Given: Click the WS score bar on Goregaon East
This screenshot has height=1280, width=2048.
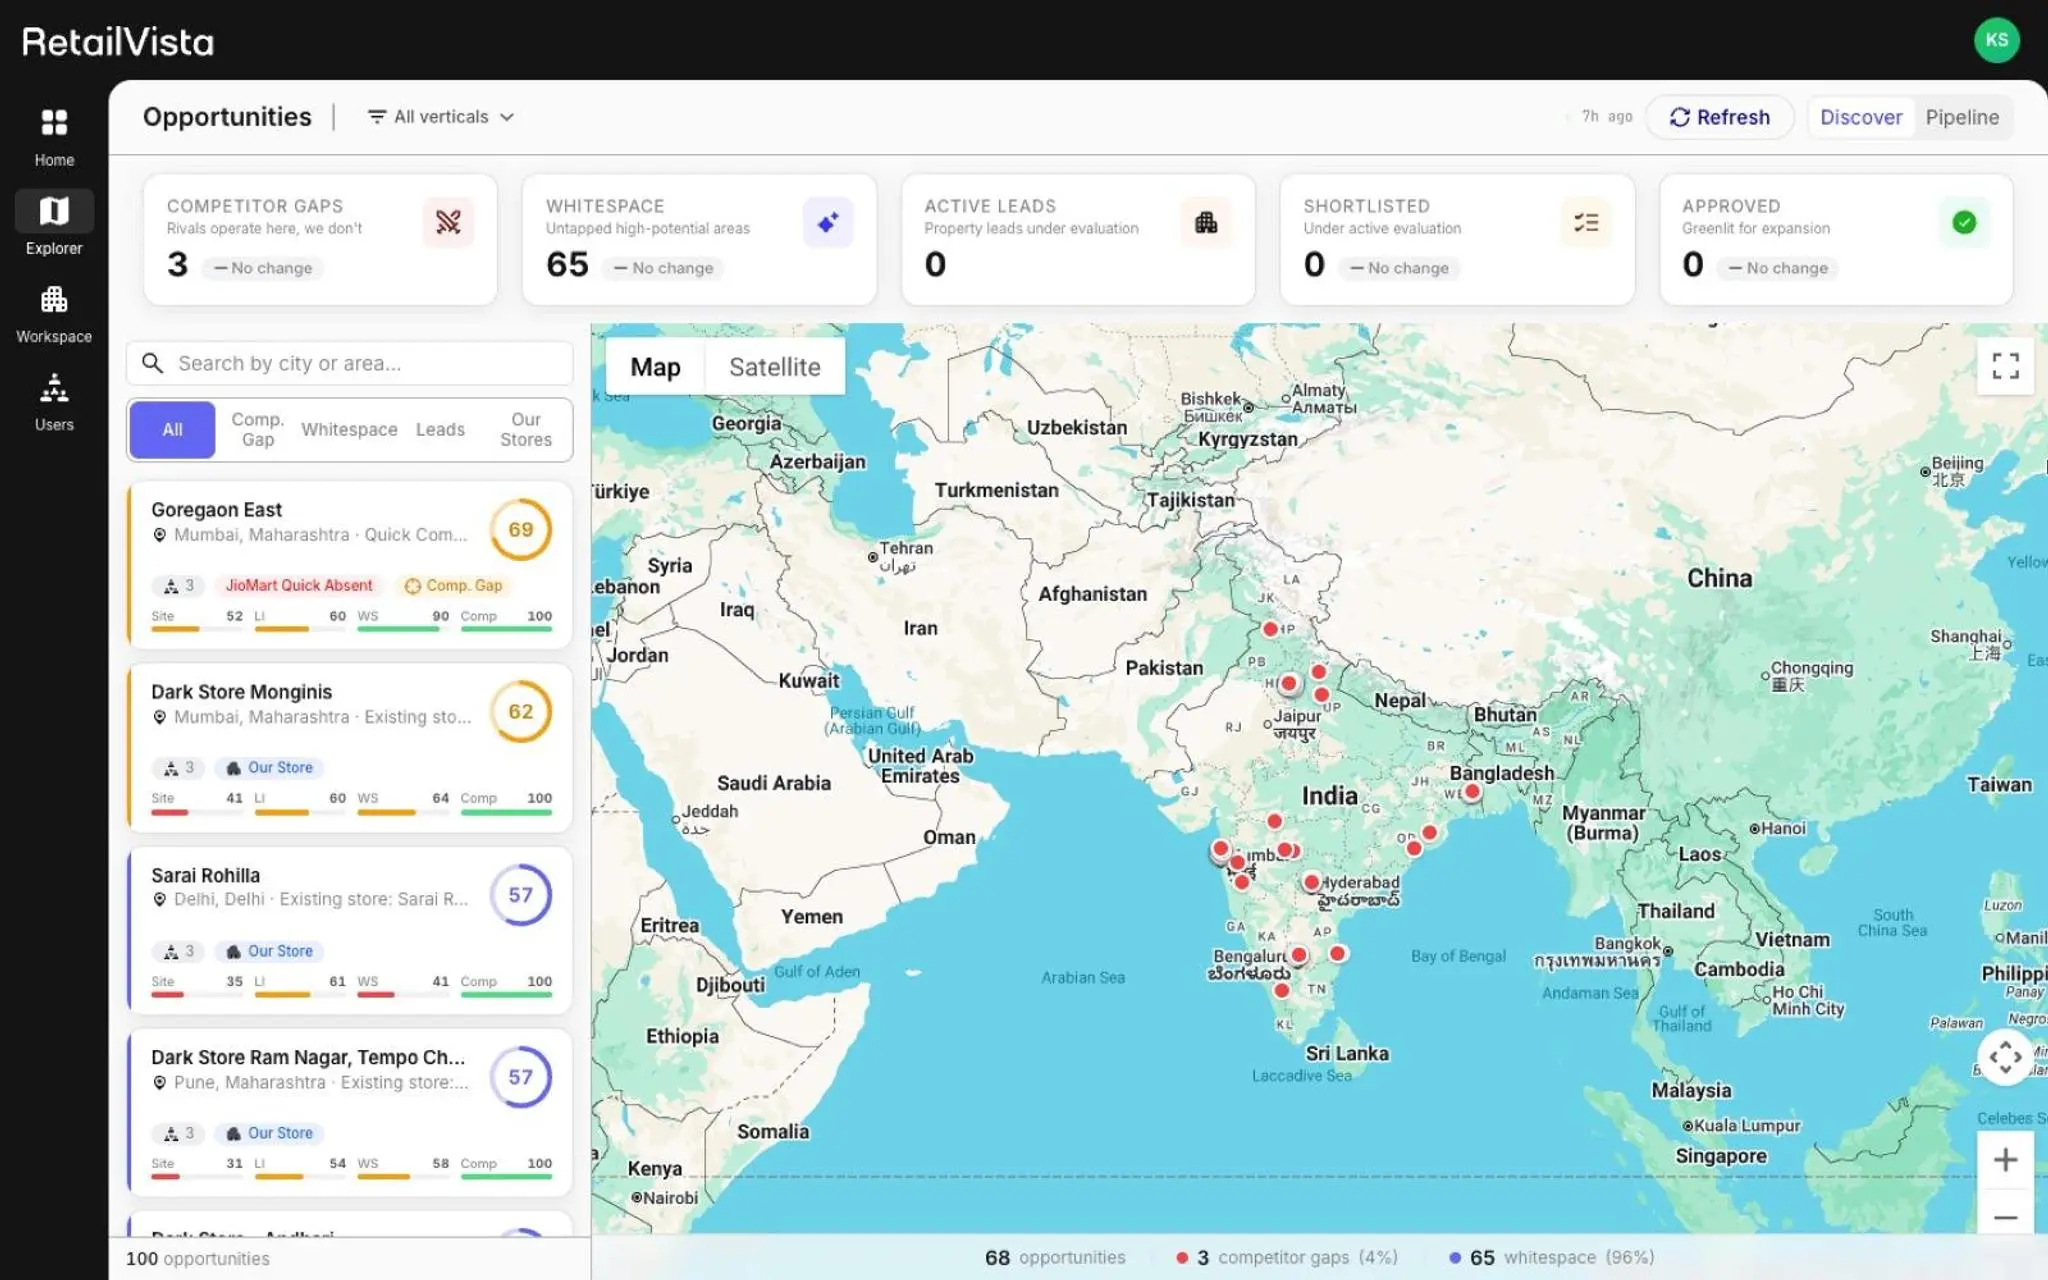Looking at the screenshot, I should click(x=403, y=628).
